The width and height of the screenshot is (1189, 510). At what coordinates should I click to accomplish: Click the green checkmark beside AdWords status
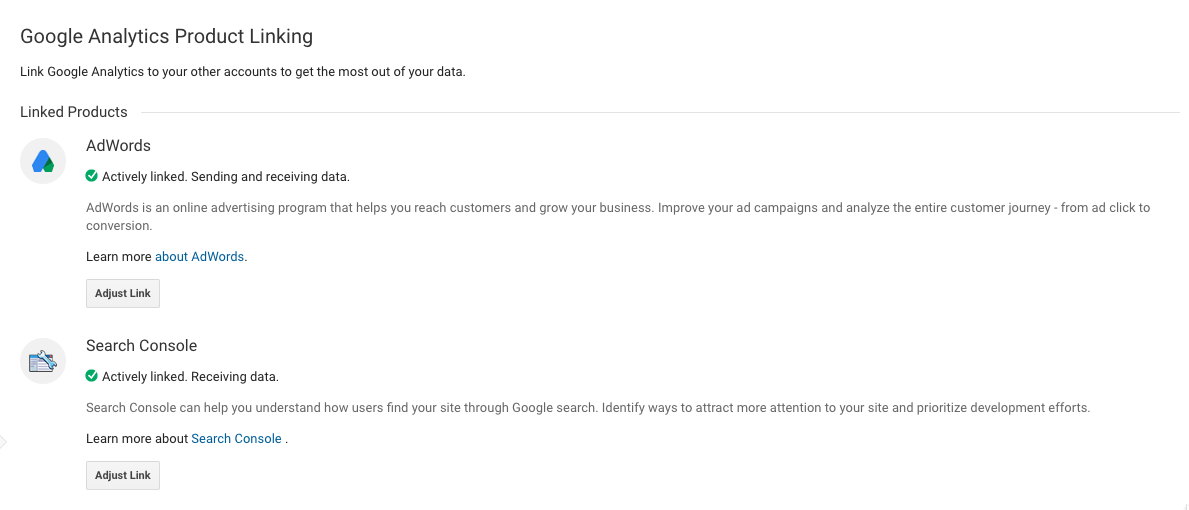[92, 176]
